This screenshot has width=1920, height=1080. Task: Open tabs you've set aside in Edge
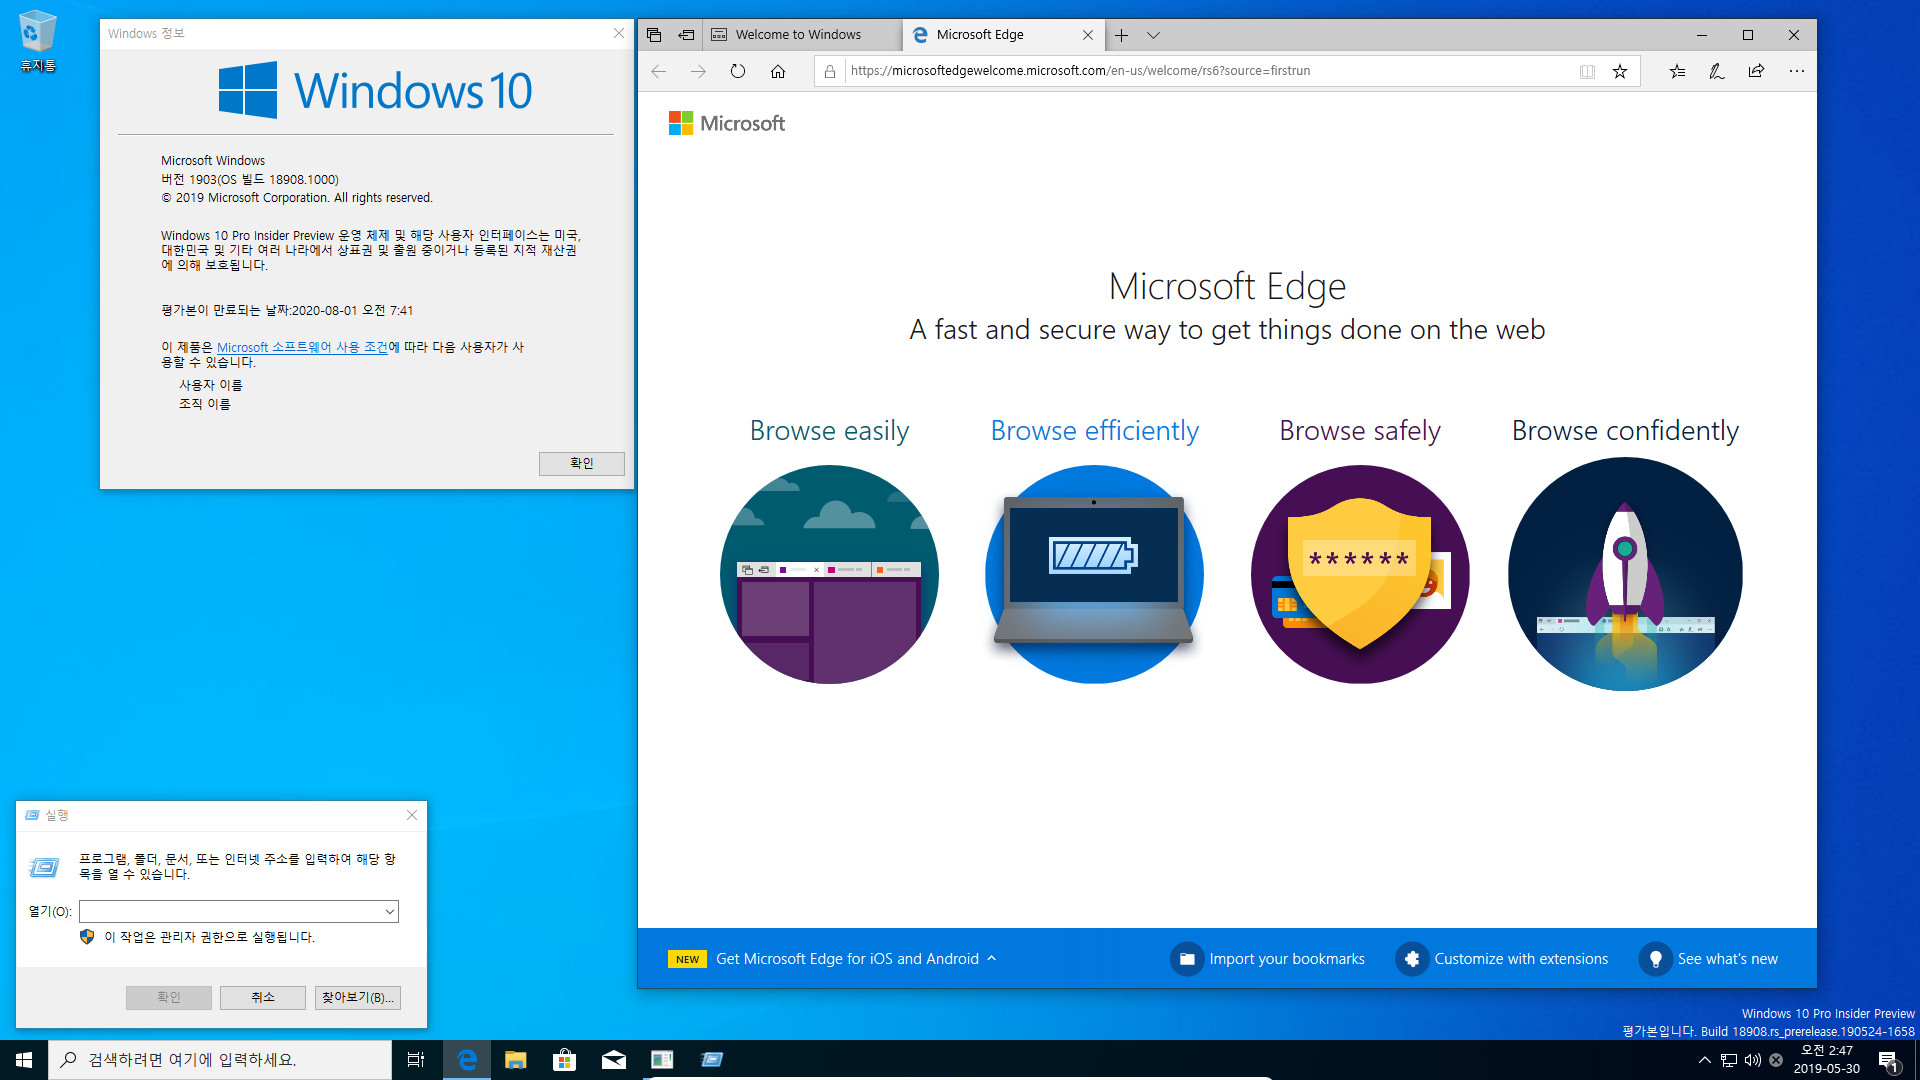point(654,35)
